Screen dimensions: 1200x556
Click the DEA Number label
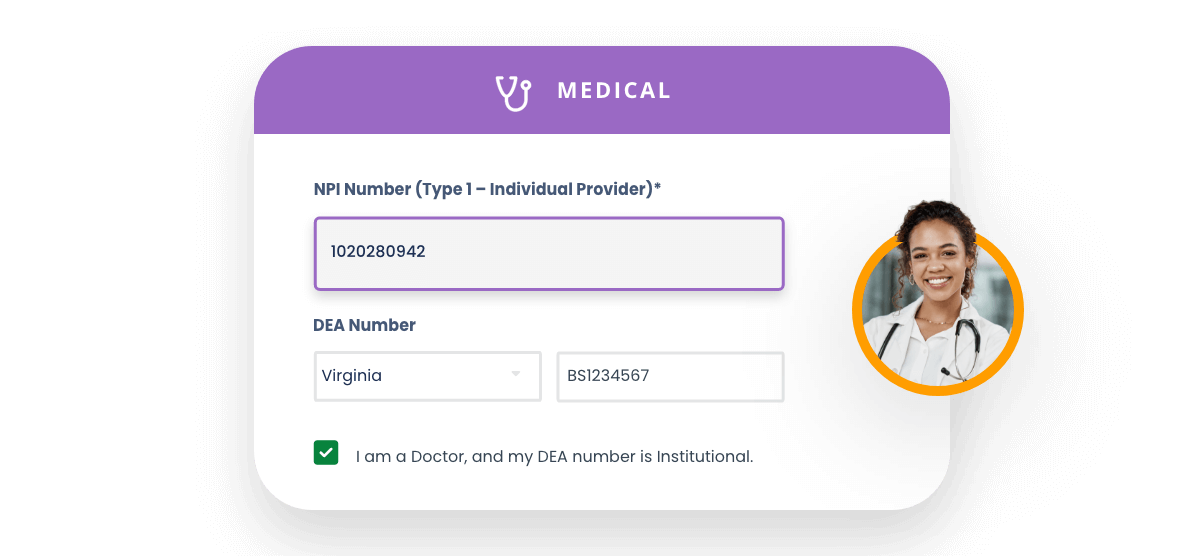[365, 325]
